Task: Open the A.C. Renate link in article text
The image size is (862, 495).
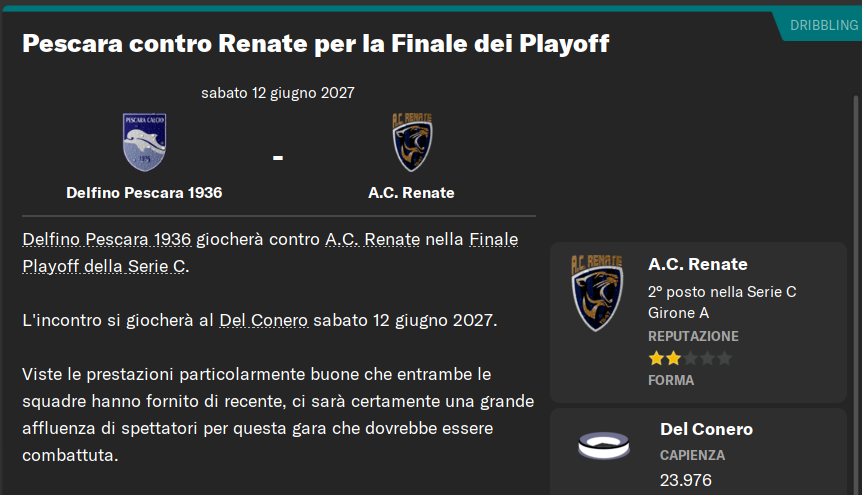Action: click(373, 239)
